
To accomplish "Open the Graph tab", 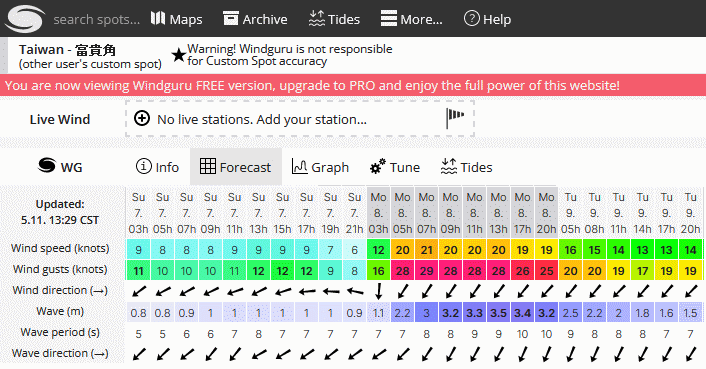I will tap(320, 167).
